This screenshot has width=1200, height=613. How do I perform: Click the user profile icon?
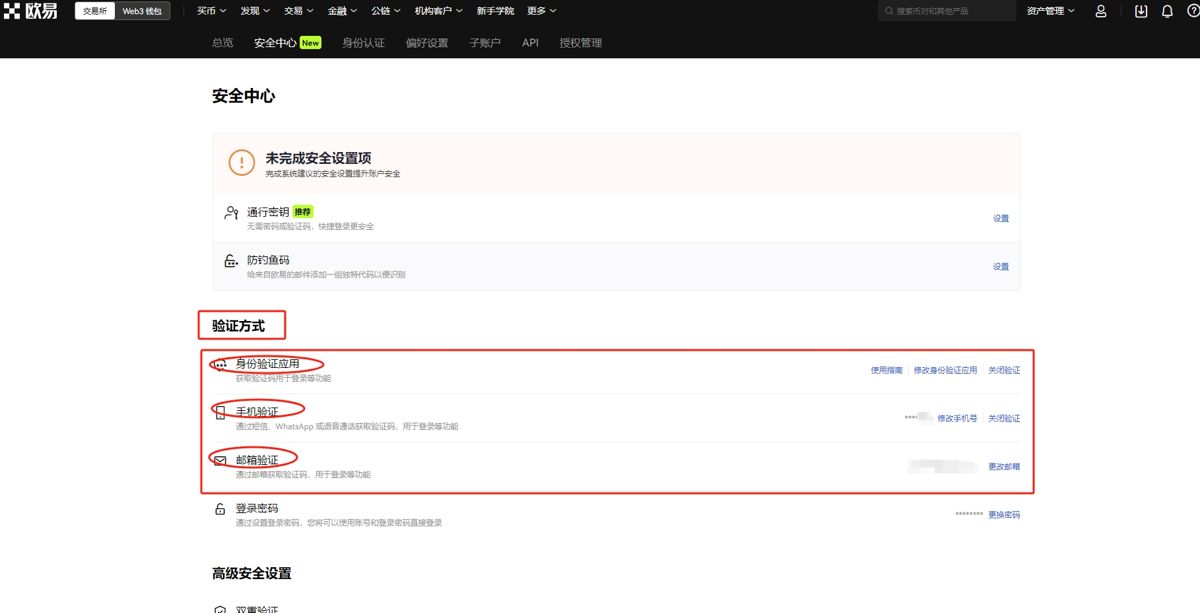point(1100,11)
